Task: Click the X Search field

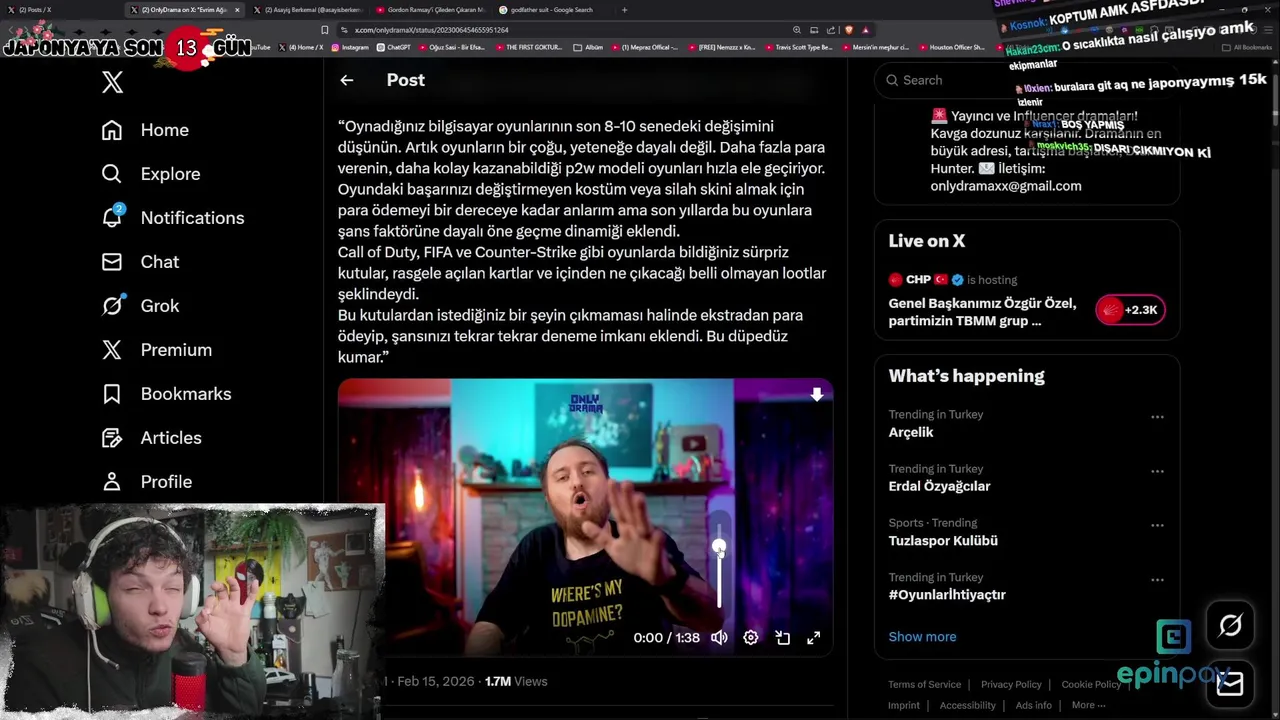Action: coord(1027,80)
